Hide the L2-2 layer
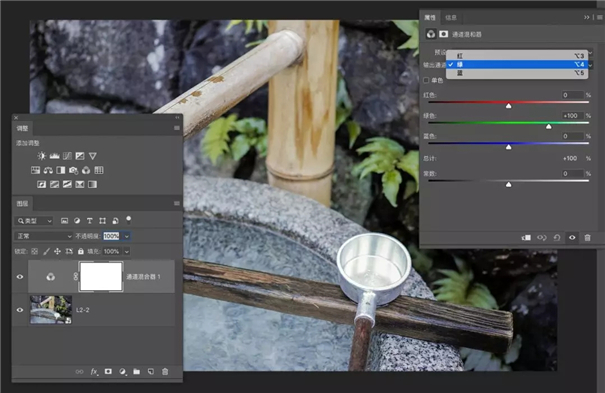 (x=20, y=310)
